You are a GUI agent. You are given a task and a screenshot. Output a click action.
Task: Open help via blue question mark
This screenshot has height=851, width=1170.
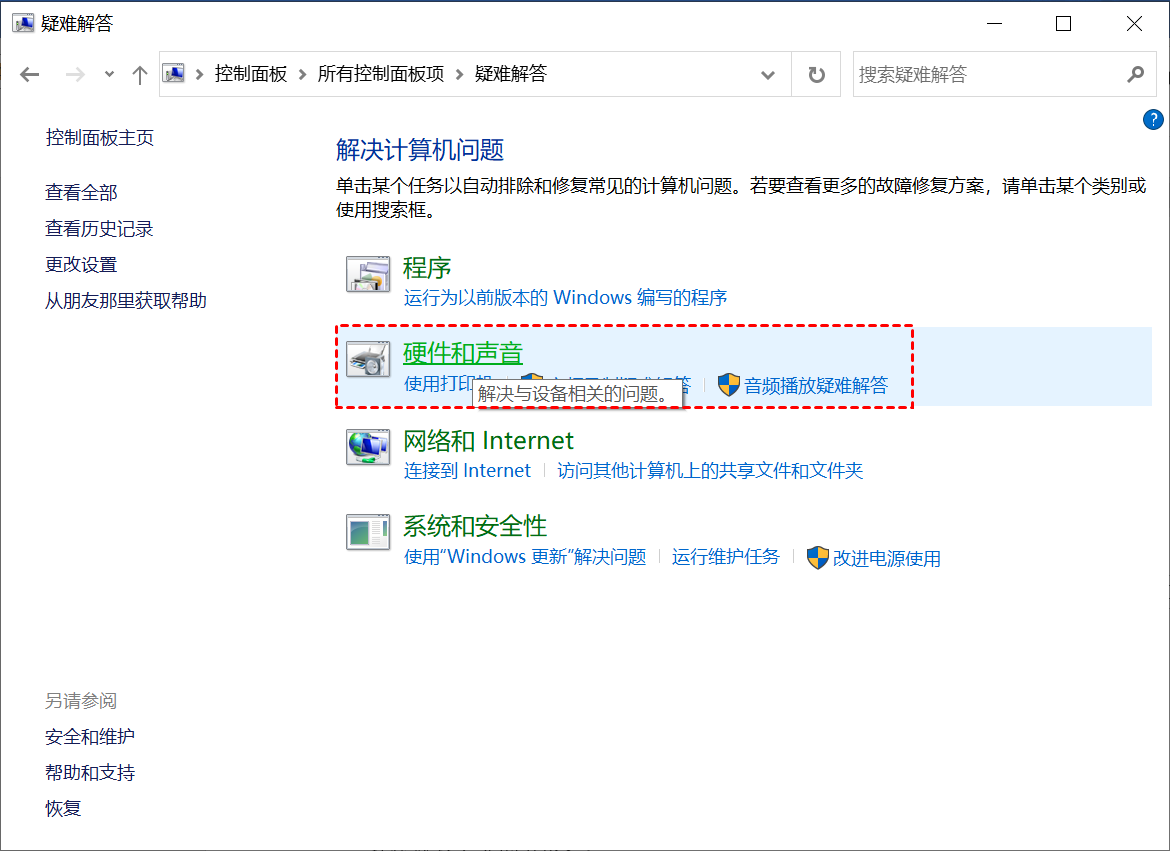(x=1153, y=119)
